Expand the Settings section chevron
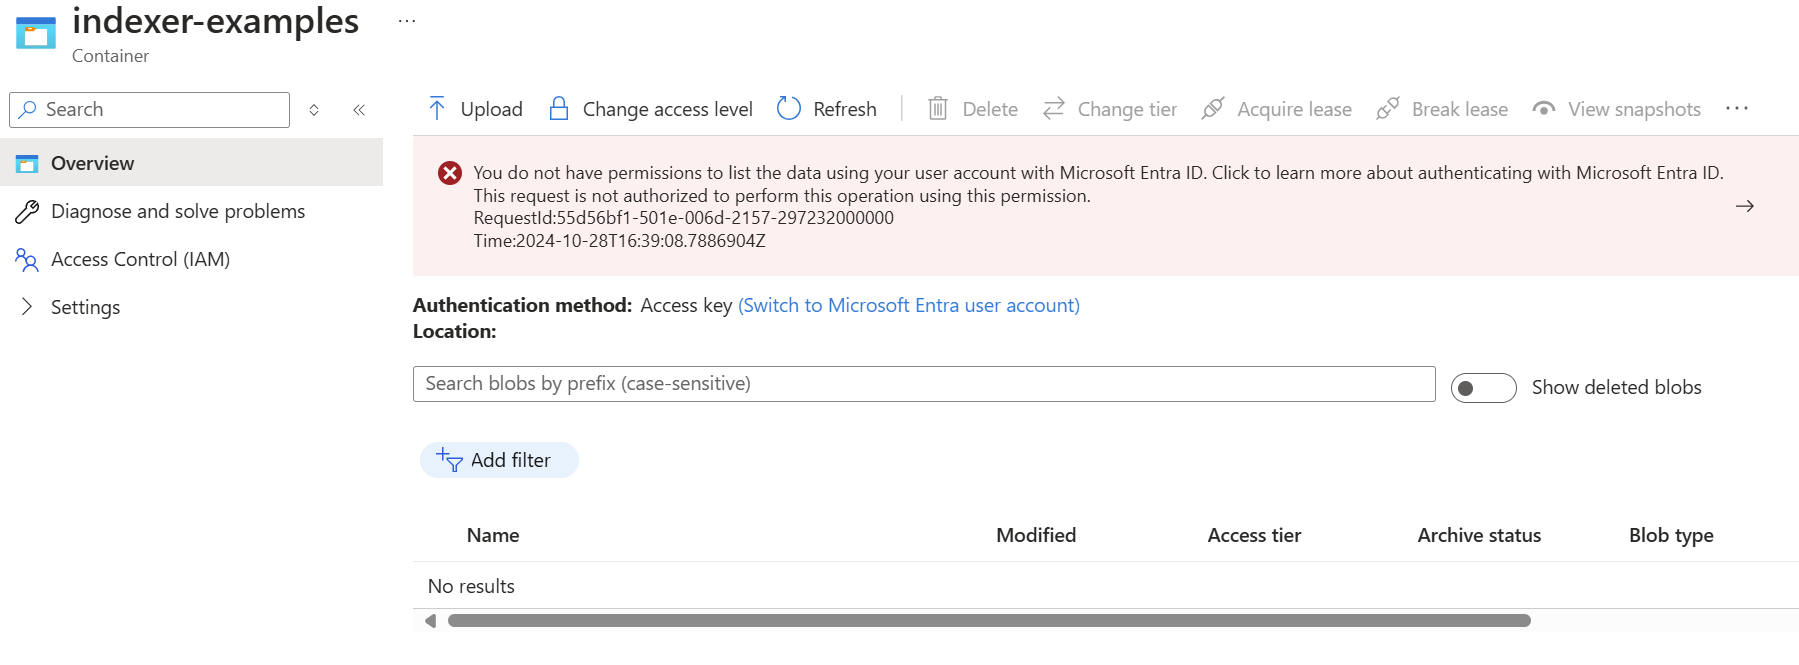Screen dimensions: 1799x665 27,307
